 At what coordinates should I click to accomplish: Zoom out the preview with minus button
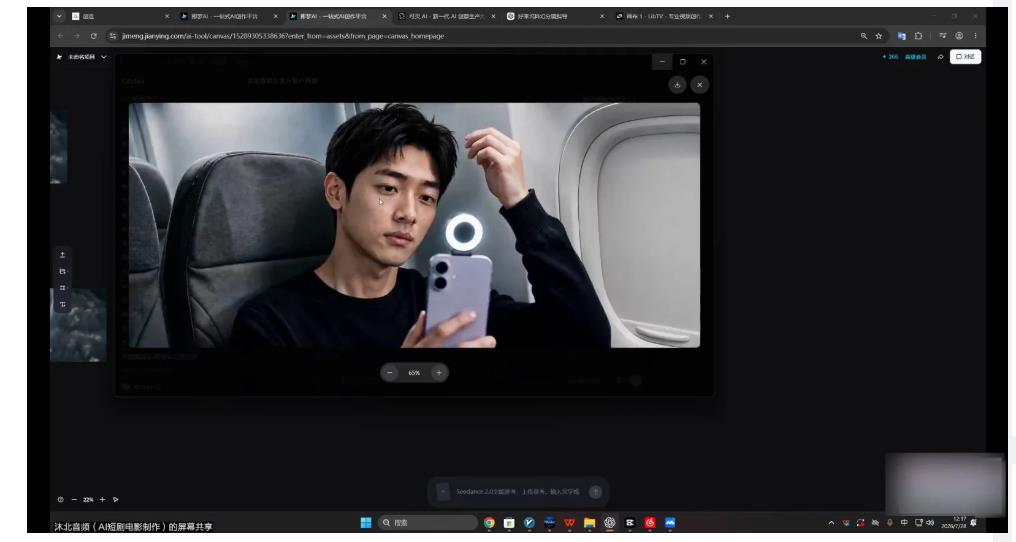tap(389, 373)
